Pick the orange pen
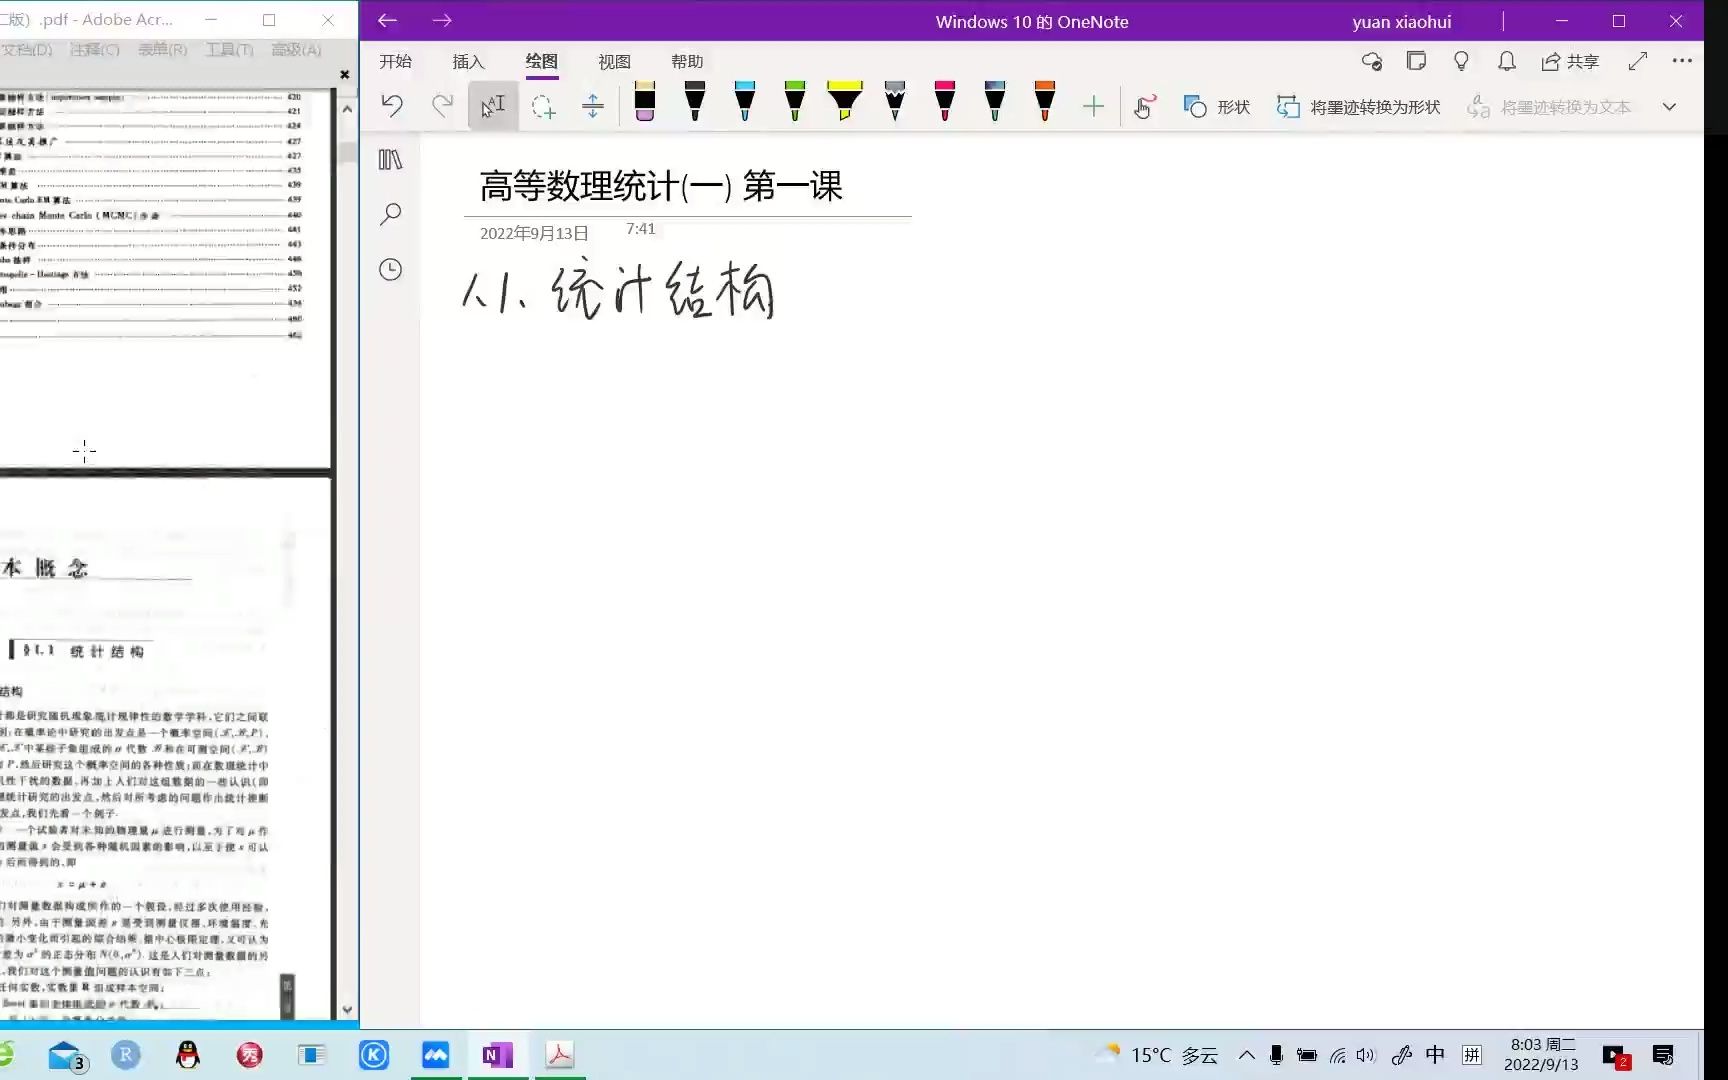1728x1080 pixels. 1045,102
